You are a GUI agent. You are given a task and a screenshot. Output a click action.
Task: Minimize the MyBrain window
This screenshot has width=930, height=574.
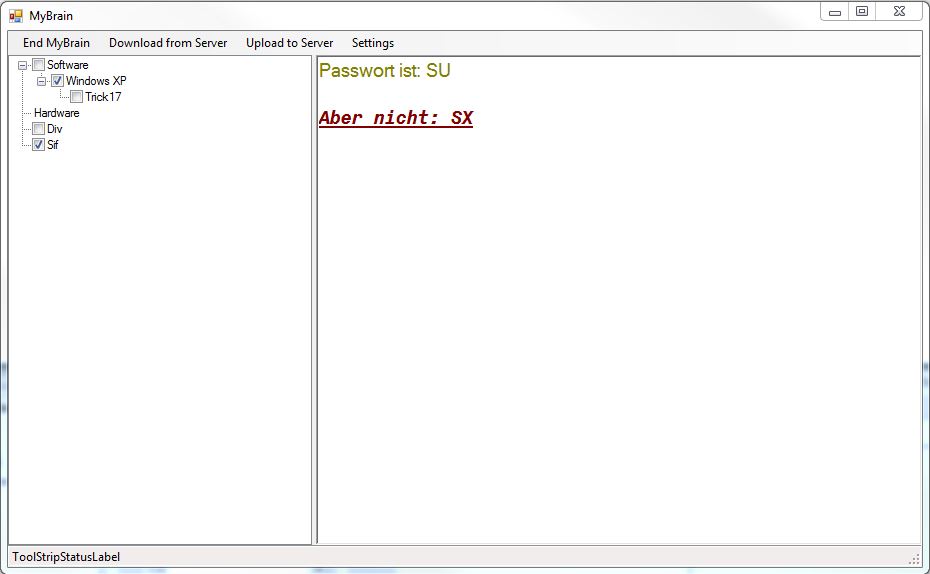tap(835, 12)
